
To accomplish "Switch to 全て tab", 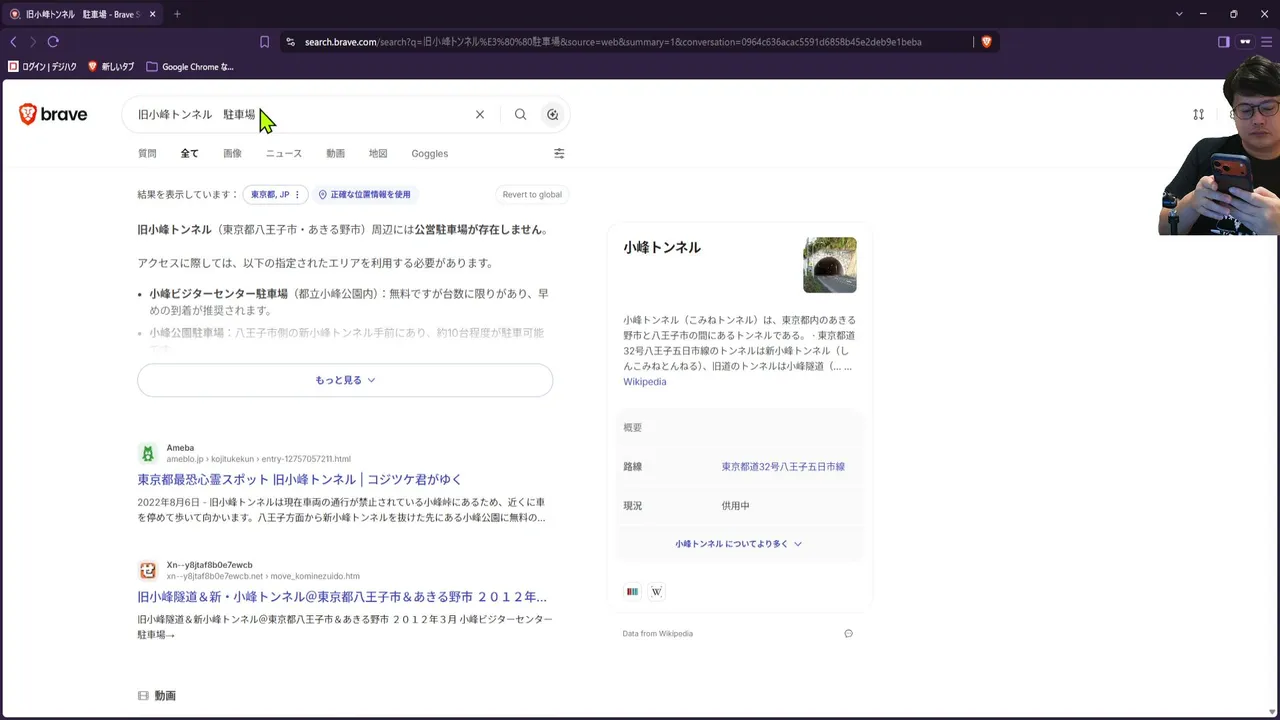I will (190, 153).
